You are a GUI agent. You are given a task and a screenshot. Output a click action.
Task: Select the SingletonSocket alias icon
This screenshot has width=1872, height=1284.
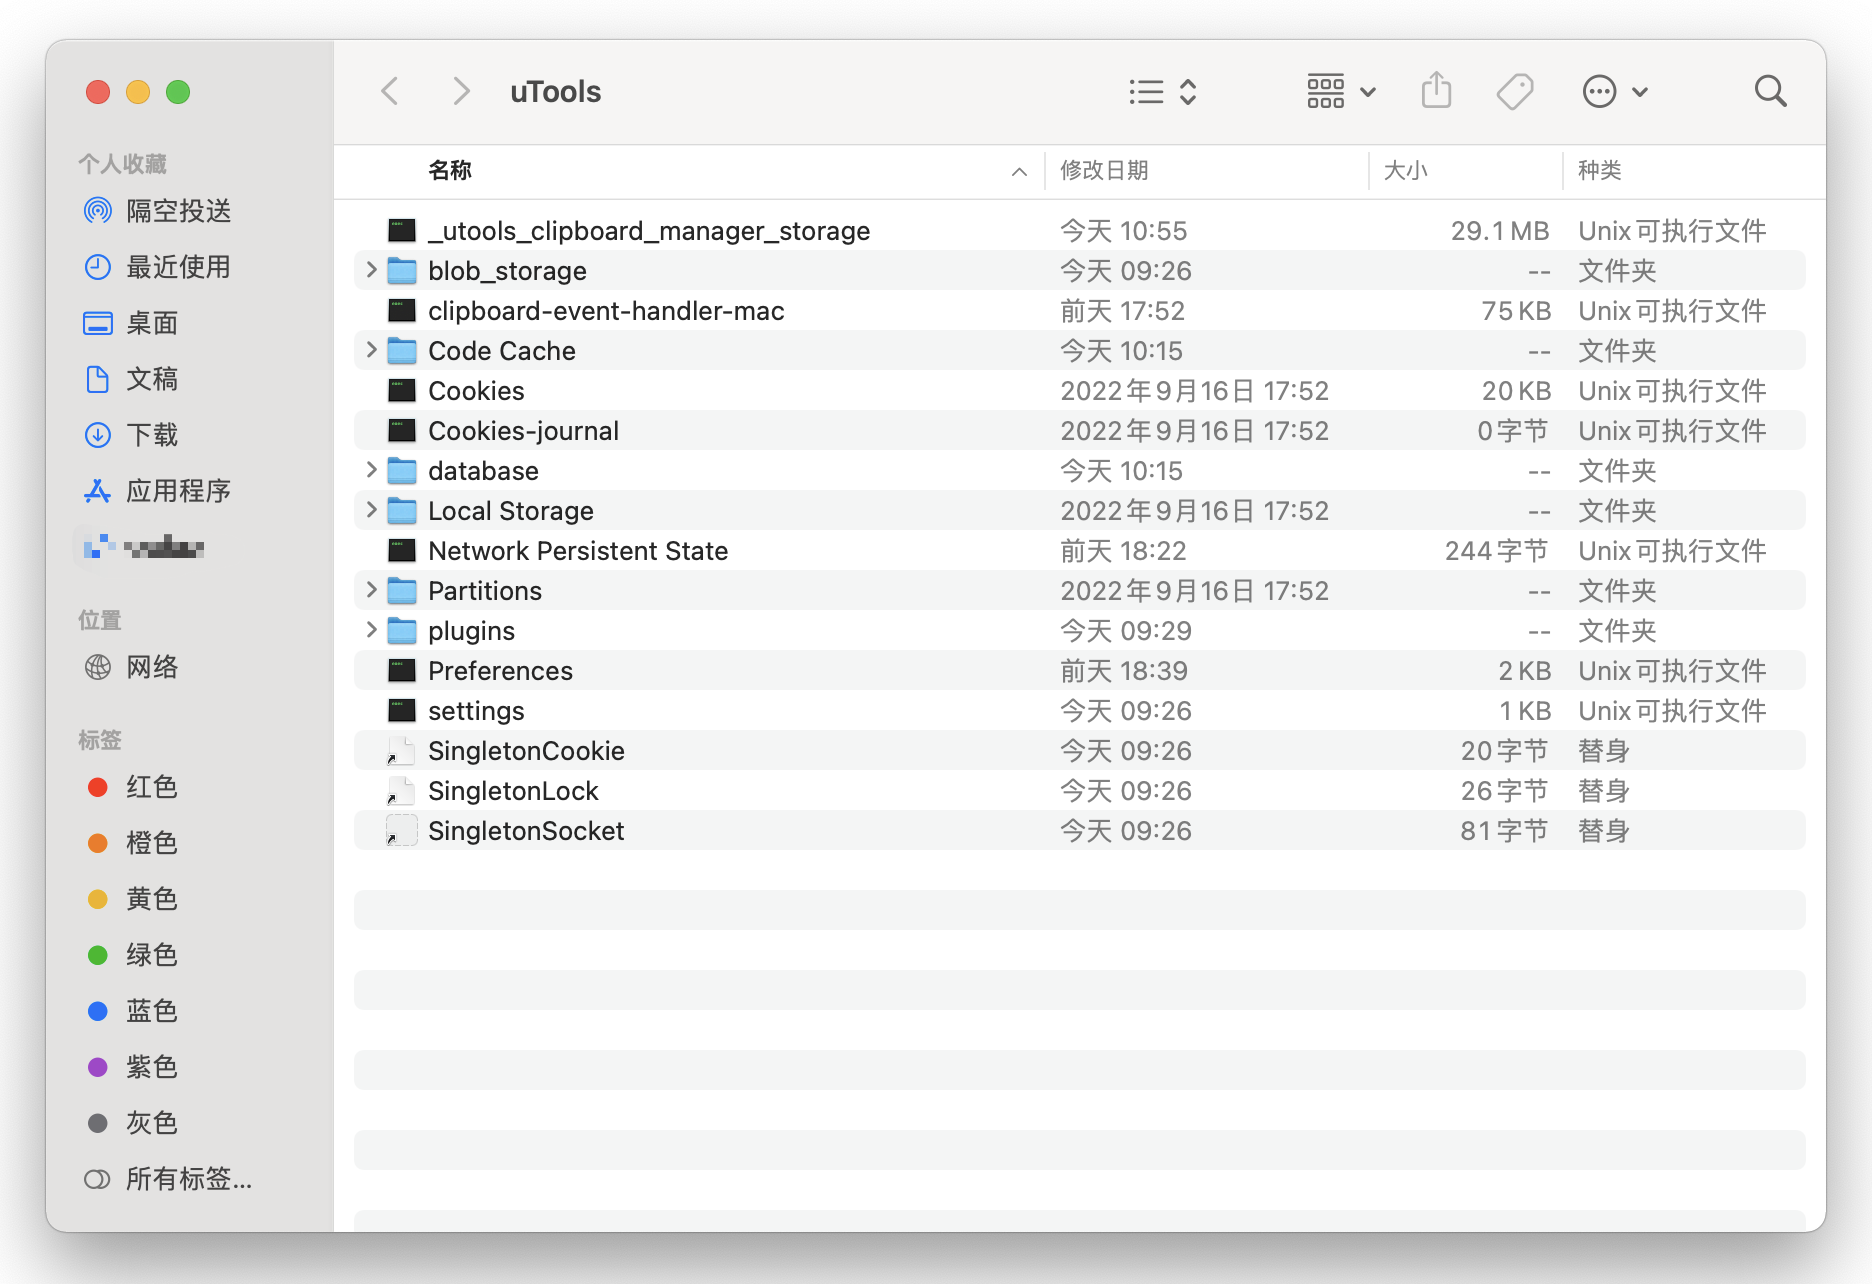tap(402, 831)
